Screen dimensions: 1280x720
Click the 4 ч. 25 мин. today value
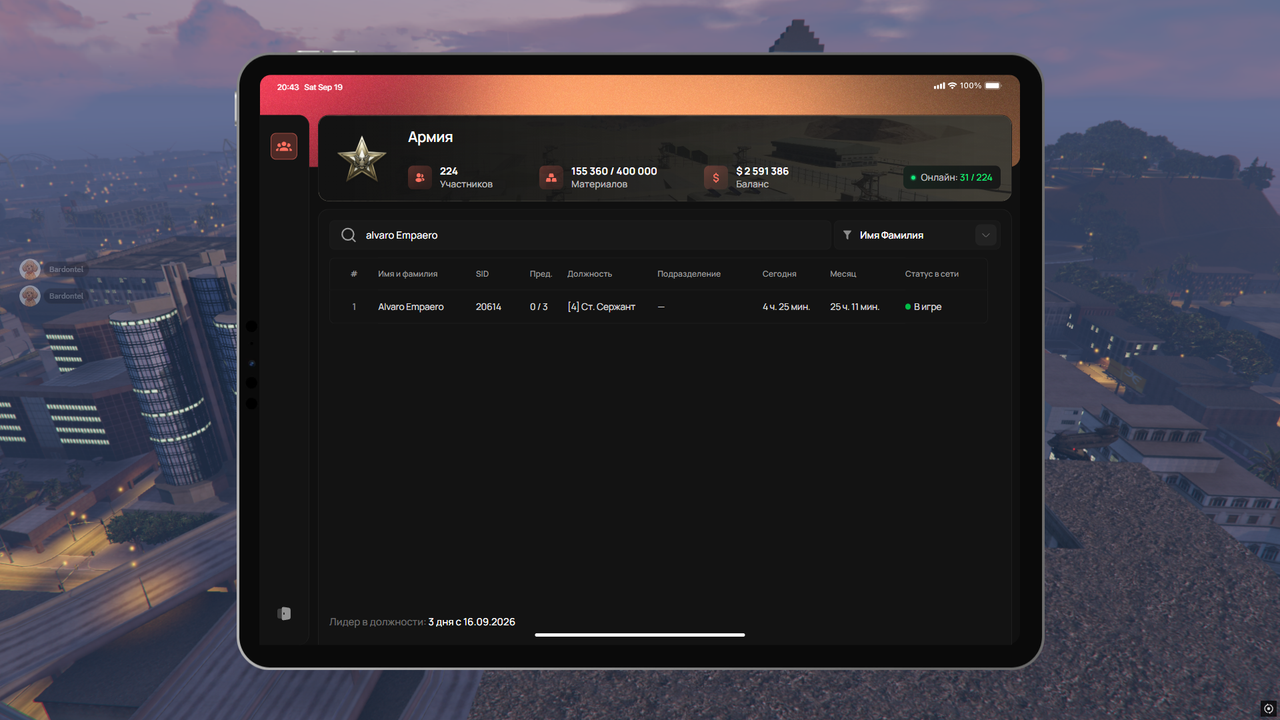click(787, 307)
